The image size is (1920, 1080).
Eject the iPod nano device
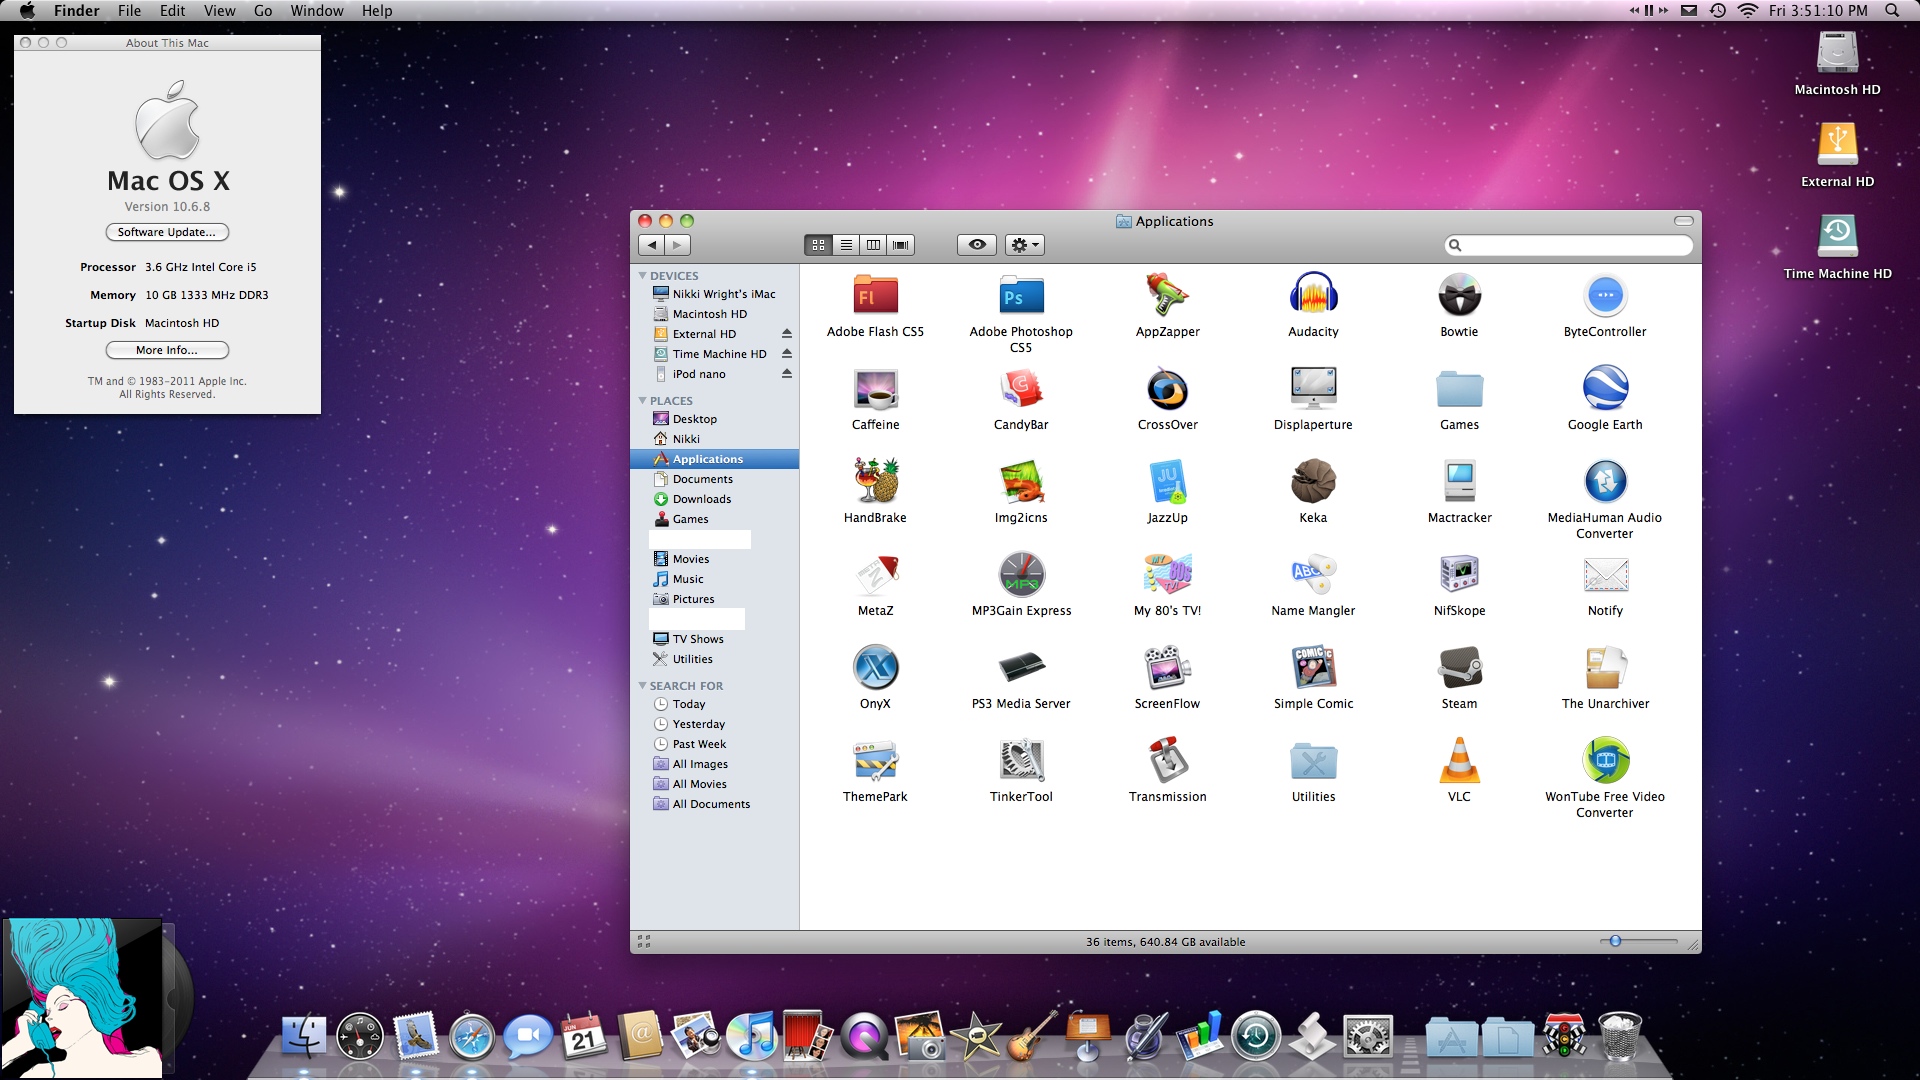tap(787, 374)
